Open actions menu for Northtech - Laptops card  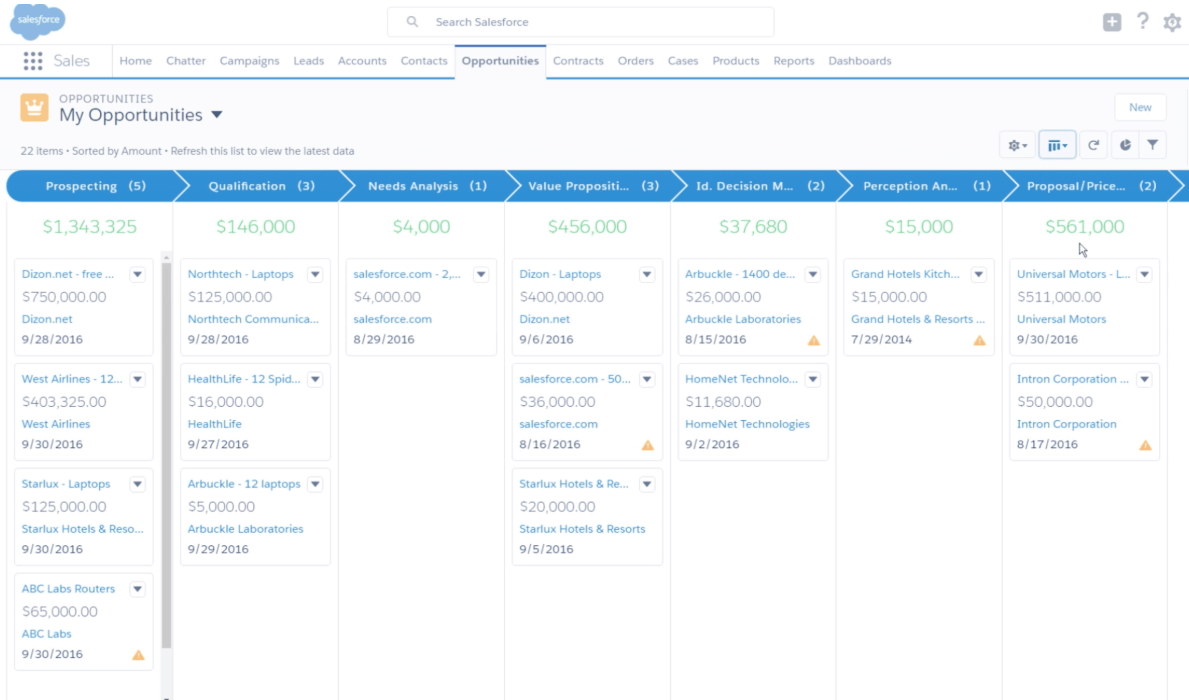(x=315, y=275)
